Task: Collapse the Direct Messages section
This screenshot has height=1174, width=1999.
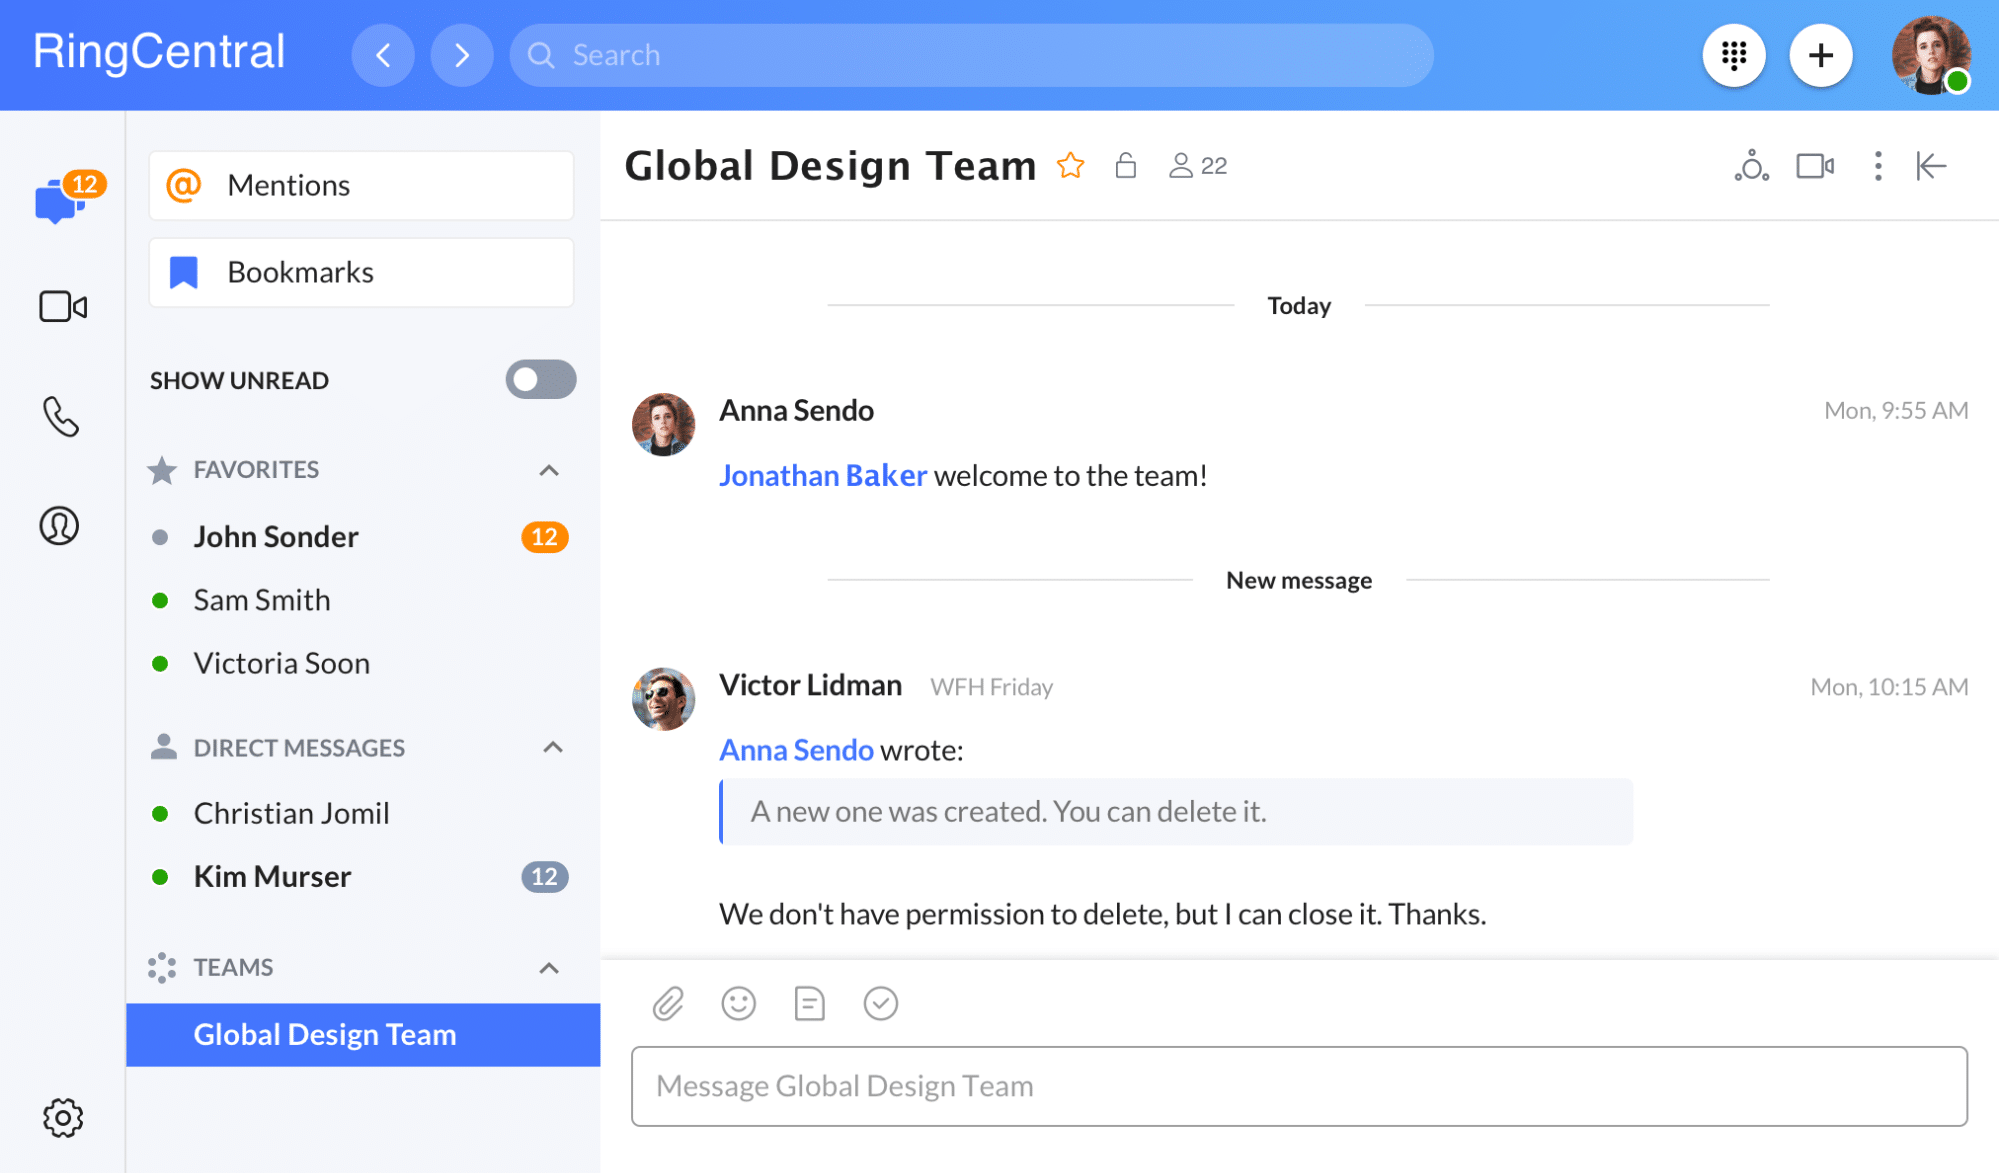Action: pos(552,747)
